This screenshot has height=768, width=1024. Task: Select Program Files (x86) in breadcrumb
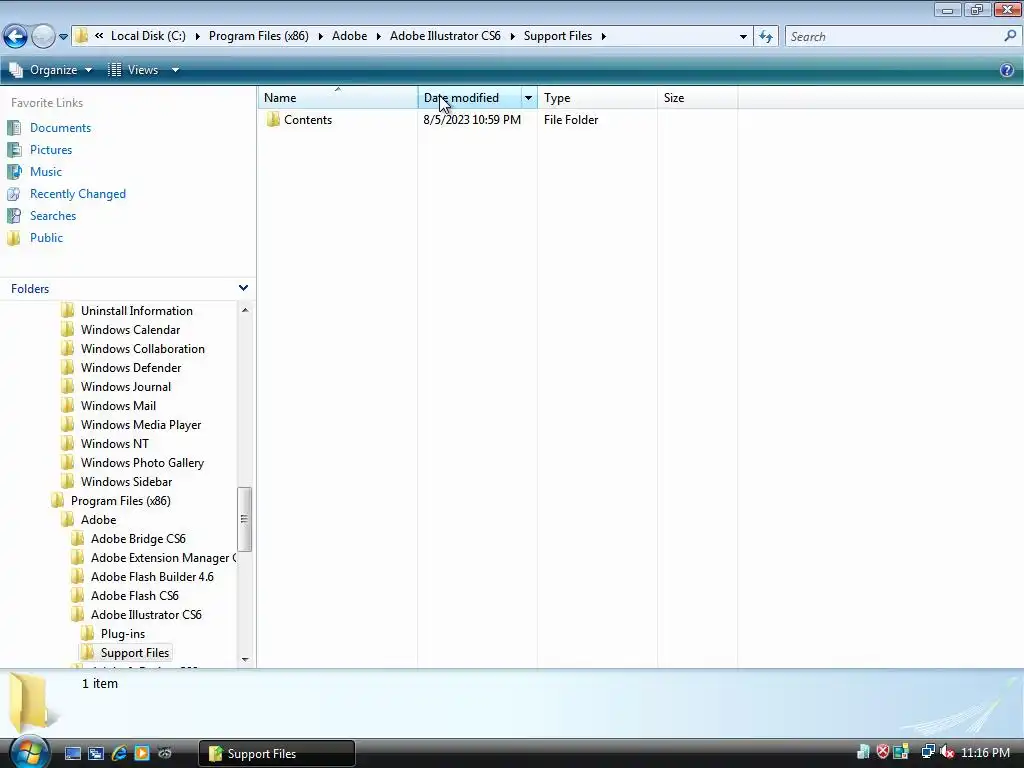click(259, 36)
